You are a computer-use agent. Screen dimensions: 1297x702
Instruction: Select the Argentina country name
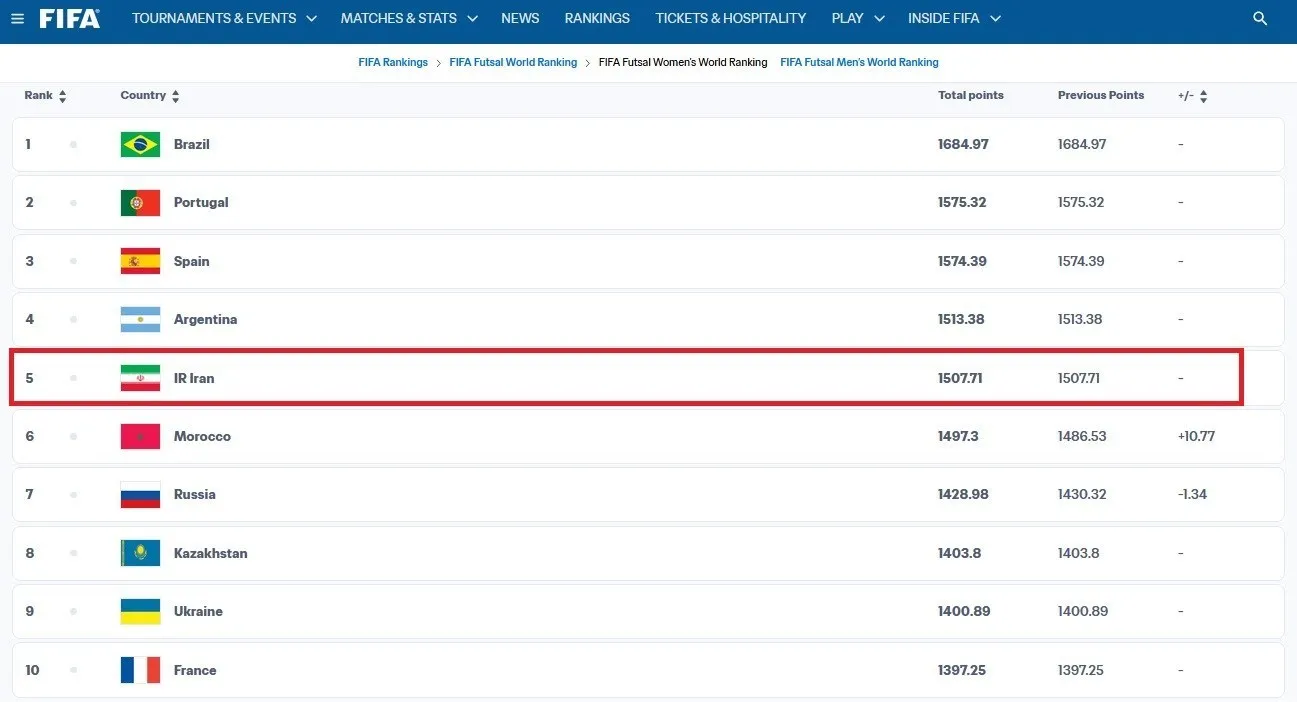coord(205,319)
